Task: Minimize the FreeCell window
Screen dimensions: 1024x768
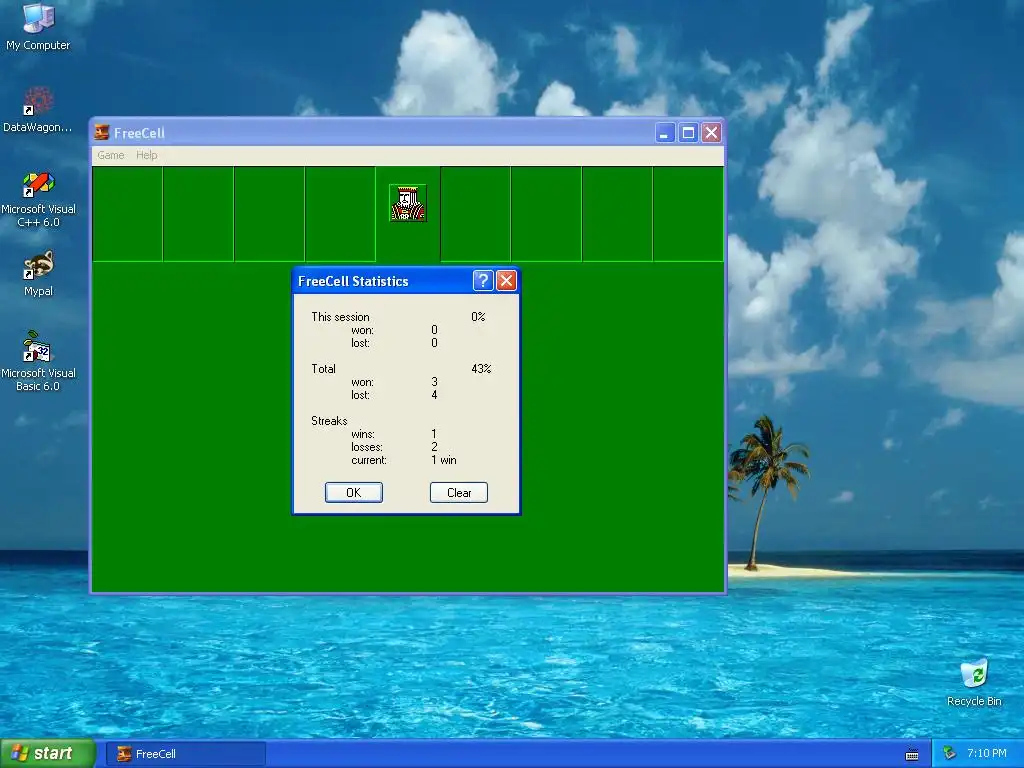Action: [x=665, y=133]
